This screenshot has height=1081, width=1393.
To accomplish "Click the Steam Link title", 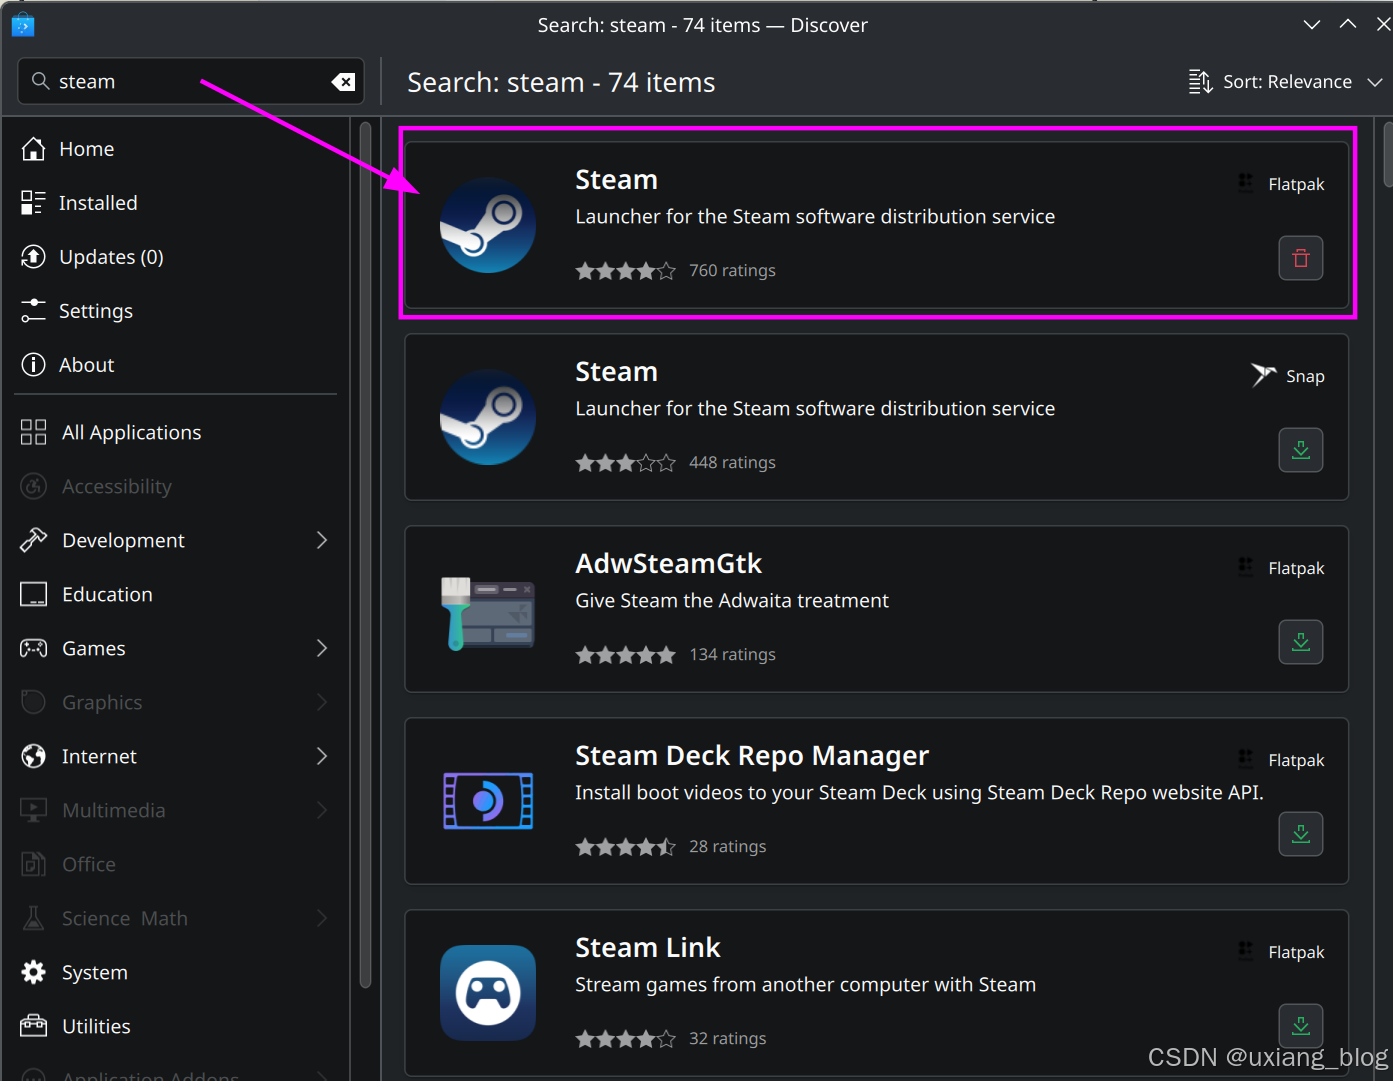I will click(x=648, y=947).
